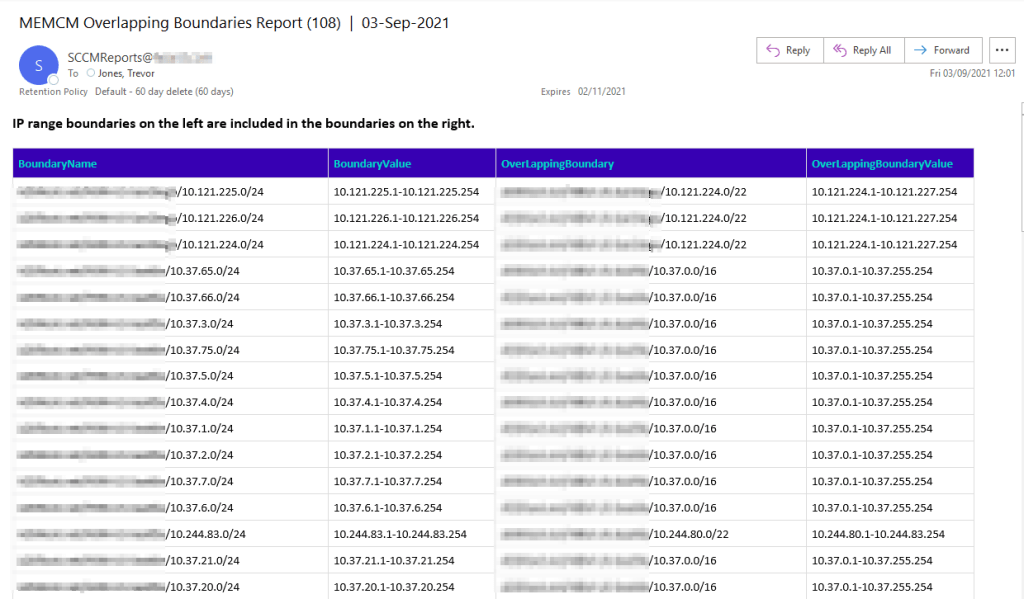Click the email subject line title
The height and width of the screenshot is (599, 1024).
(x=234, y=23)
